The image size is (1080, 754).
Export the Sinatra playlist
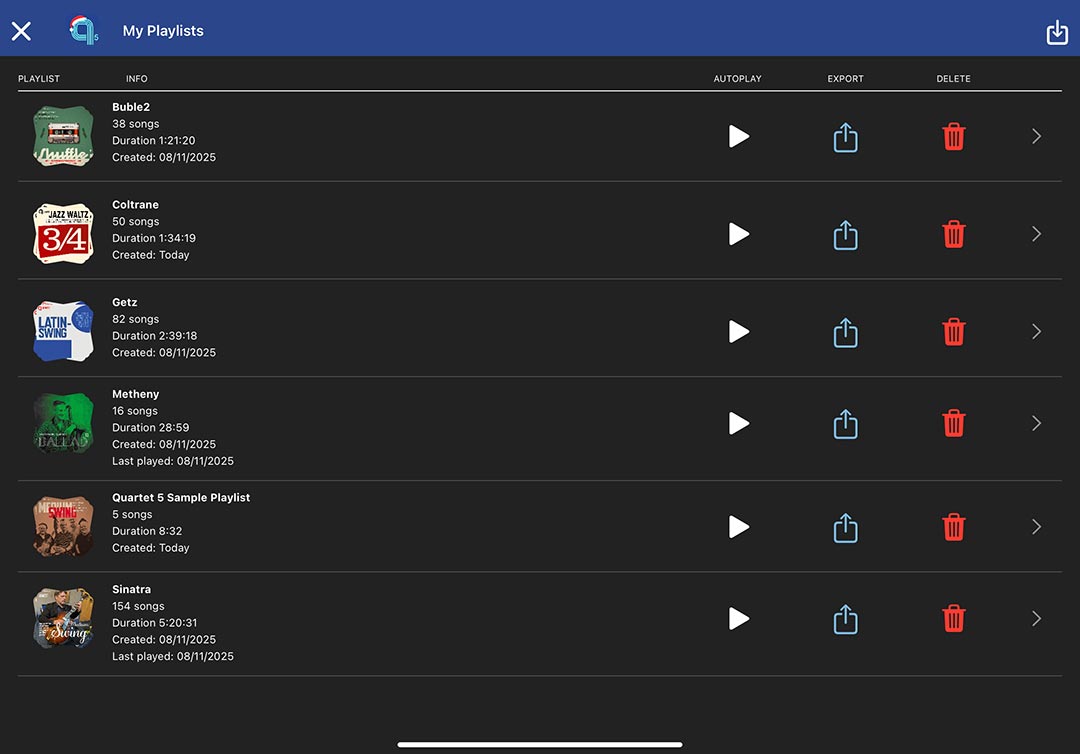[x=845, y=619]
